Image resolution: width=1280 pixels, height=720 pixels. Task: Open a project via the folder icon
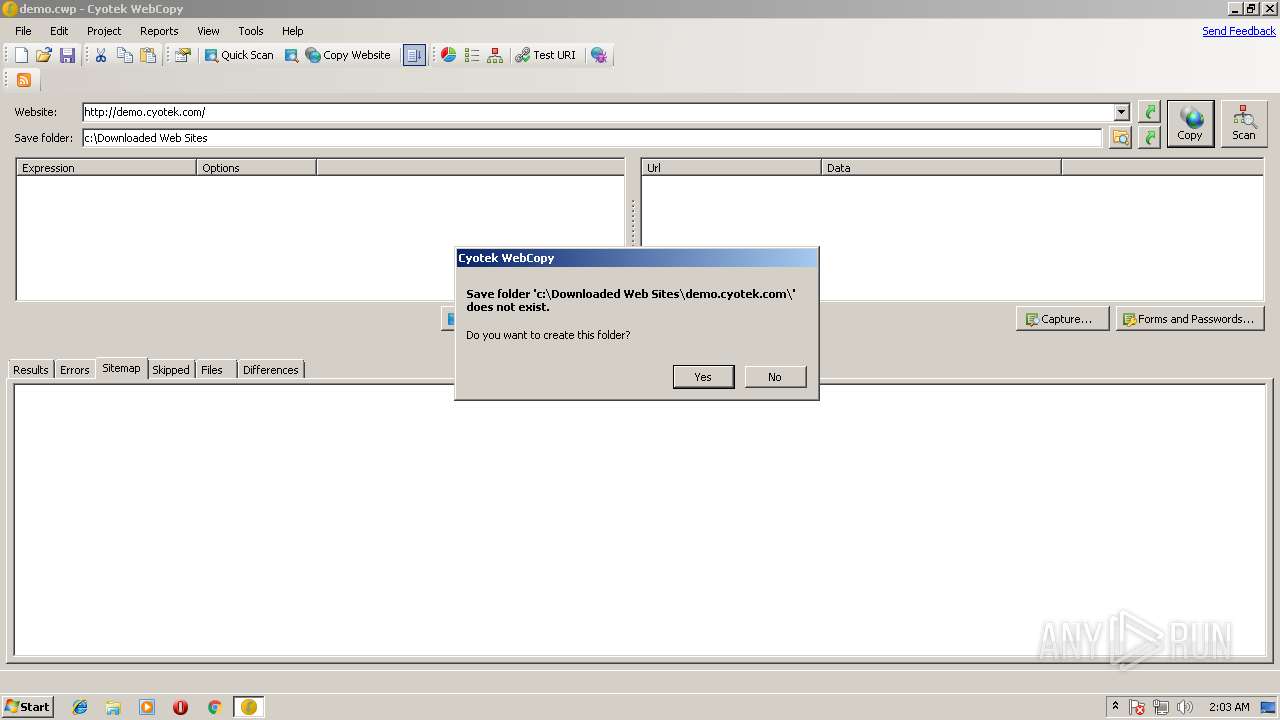pyautogui.click(x=44, y=55)
